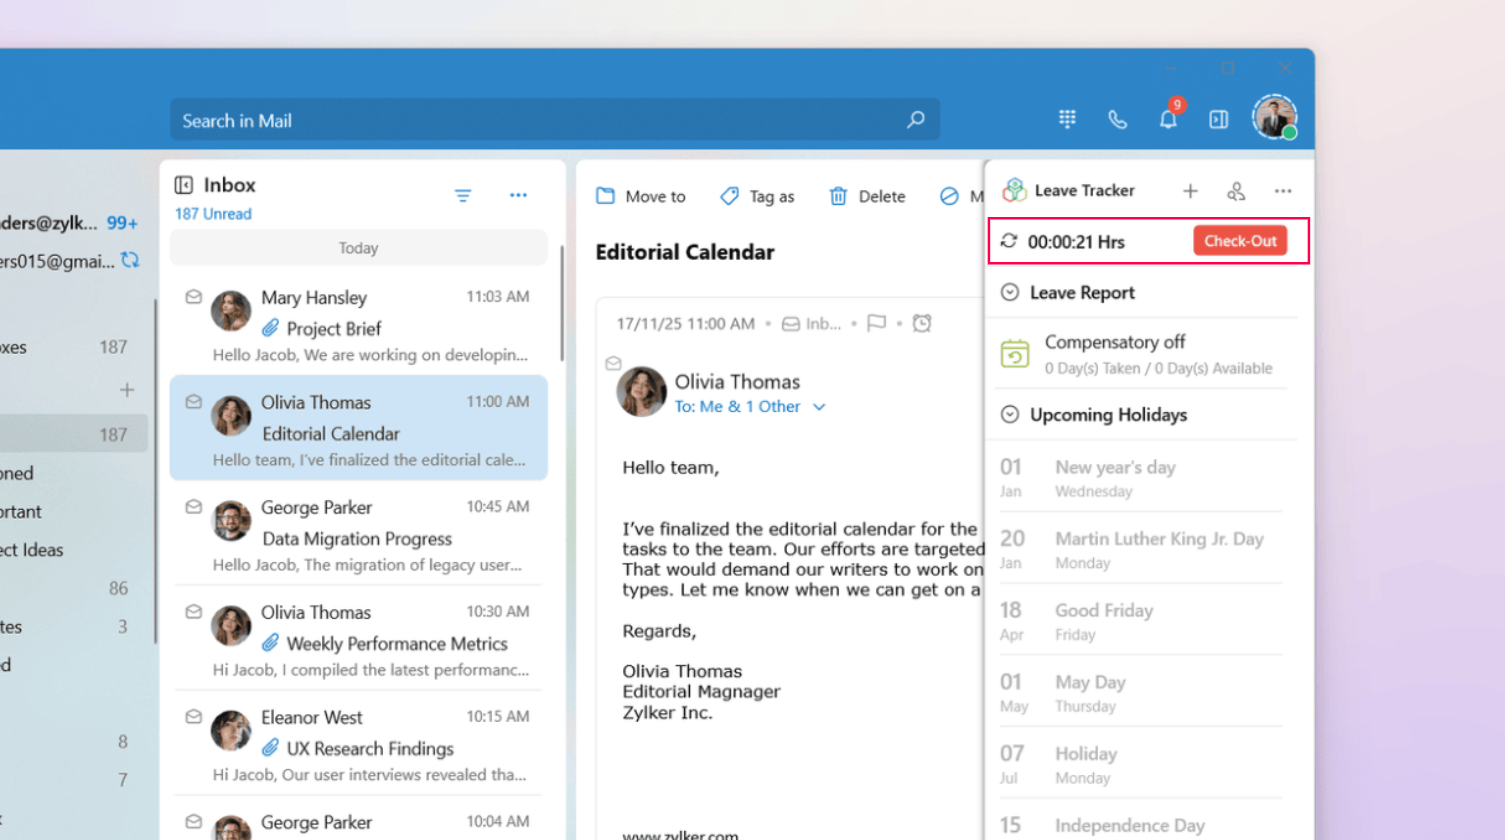The height and width of the screenshot is (840, 1505).
Task: Click the www.zylker.com link
Action: coord(680,835)
